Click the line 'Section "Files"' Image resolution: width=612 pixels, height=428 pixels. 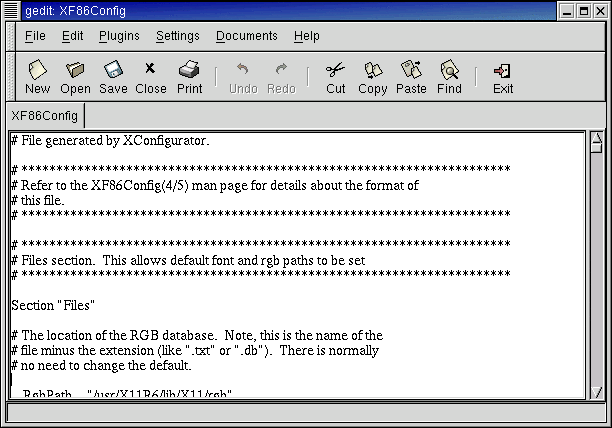(x=53, y=305)
